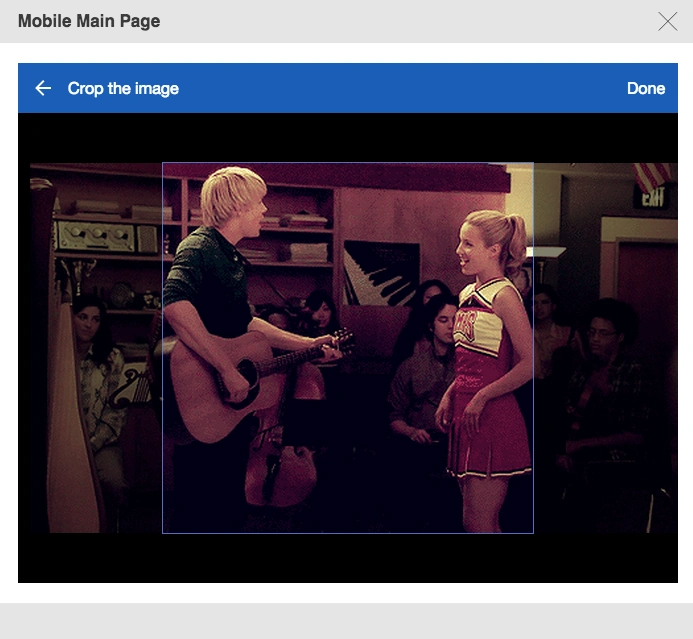Click the back arrow icon
This screenshot has height=639, width=693.
point(43,88)
